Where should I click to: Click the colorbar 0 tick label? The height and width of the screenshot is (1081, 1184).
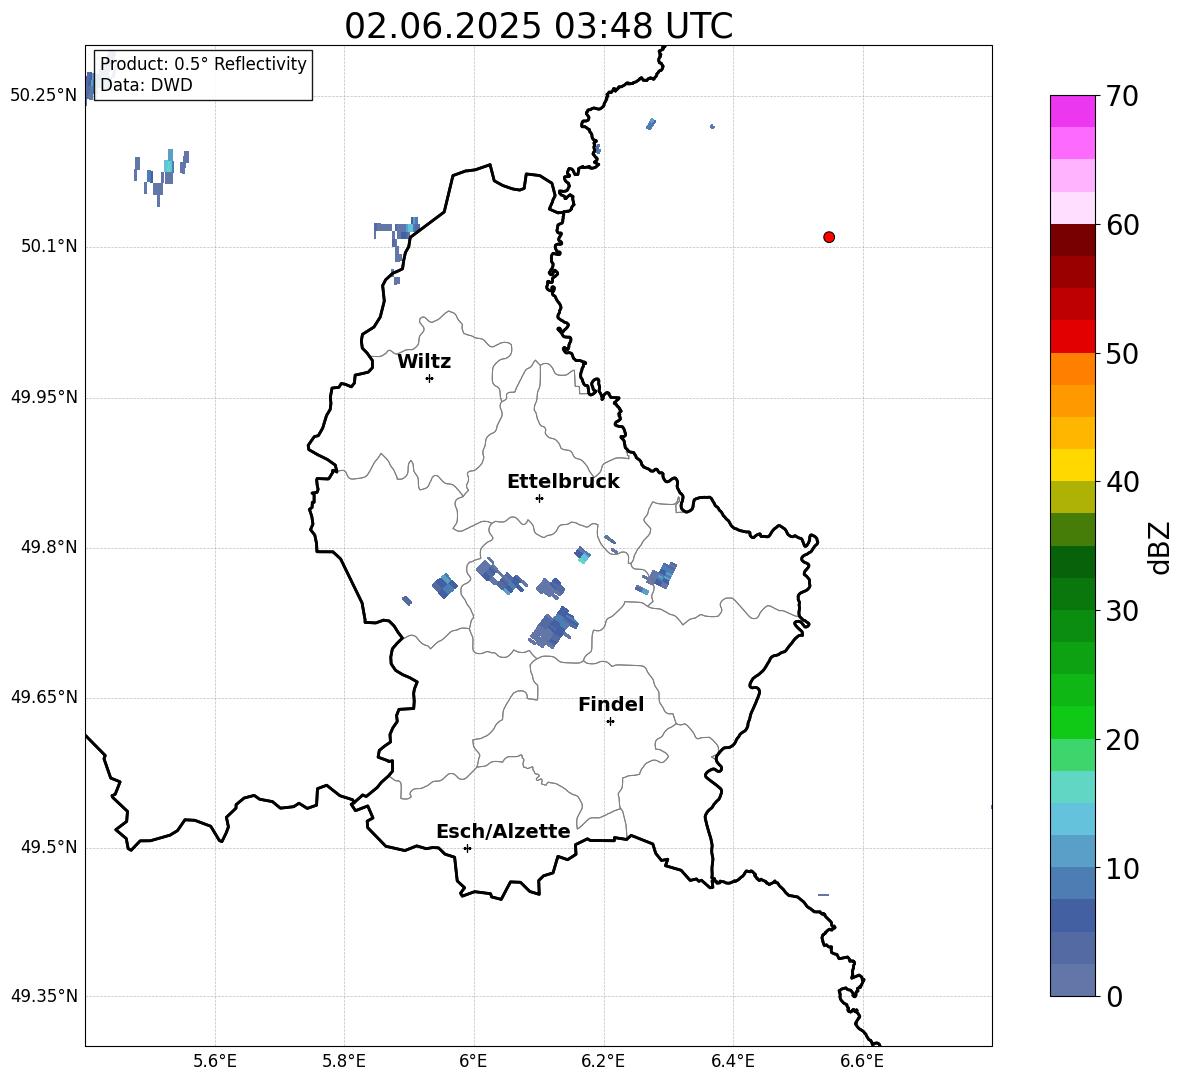[1115, 996]
